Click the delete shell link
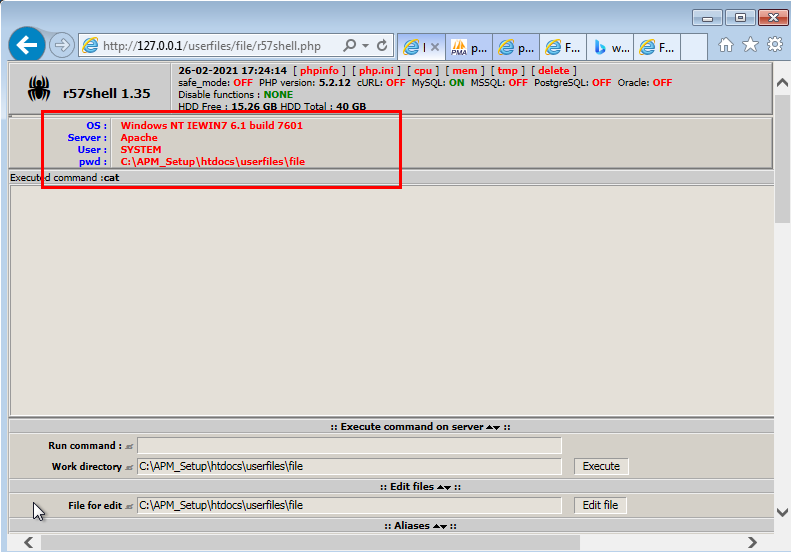The image size is (791, 552). coord(553,71)
